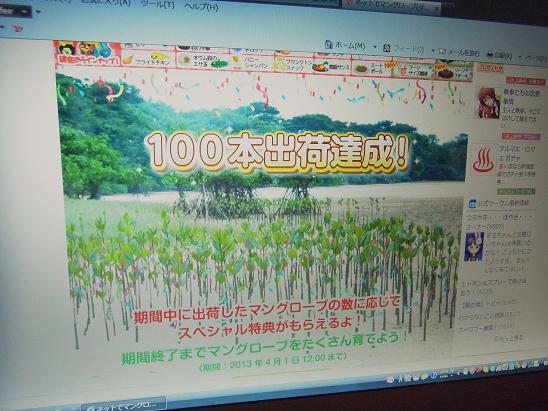
Task: Click the read mail (メールを読む) envelope icon
Action: [x=442, y=51]
